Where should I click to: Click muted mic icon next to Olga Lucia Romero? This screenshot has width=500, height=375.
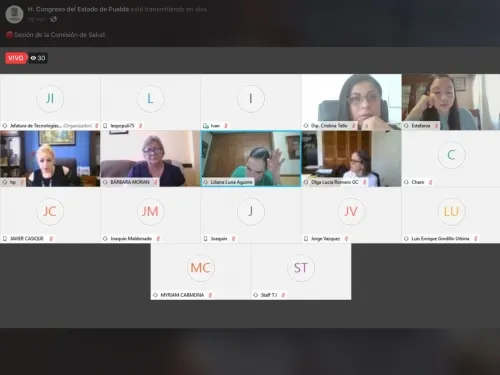tap(364, 182)
